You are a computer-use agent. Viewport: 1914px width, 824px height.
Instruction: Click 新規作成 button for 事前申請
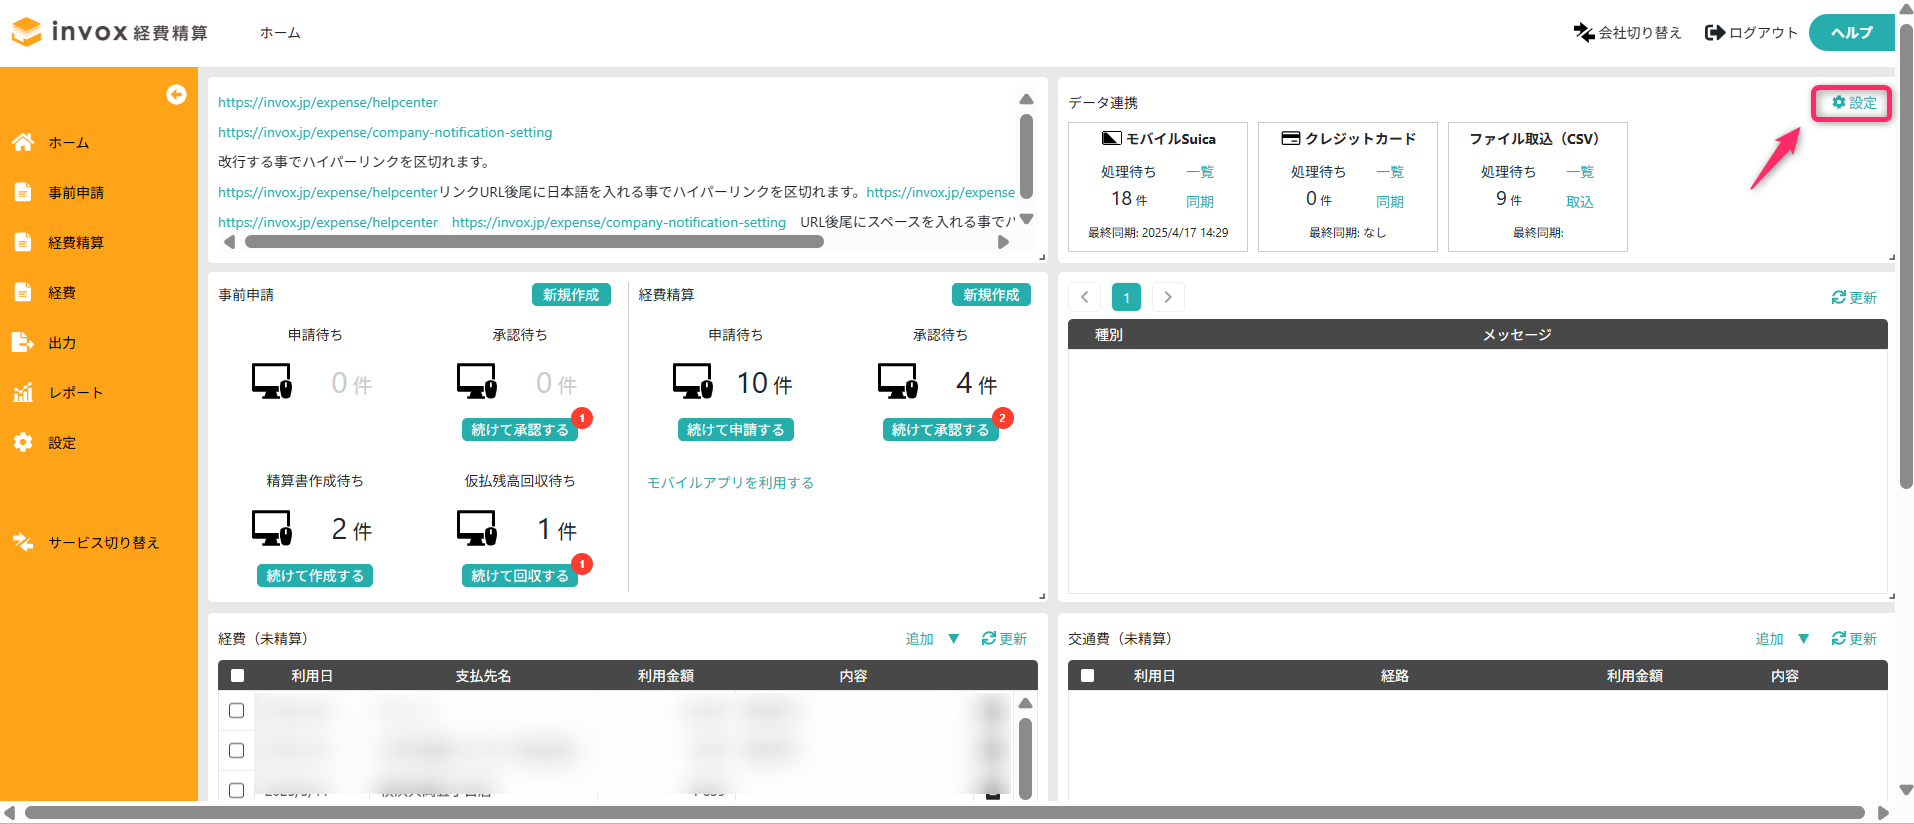click(x=570, y=295)
